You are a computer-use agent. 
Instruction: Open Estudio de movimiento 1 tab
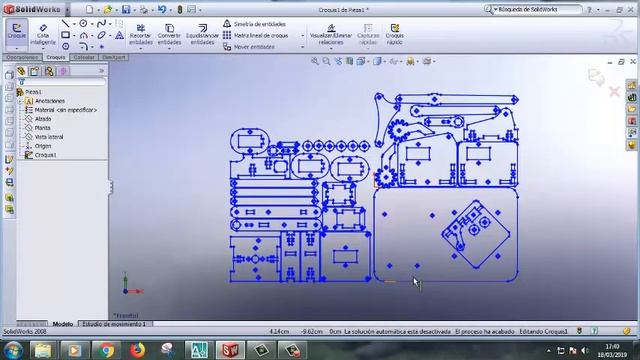point(115,324)
